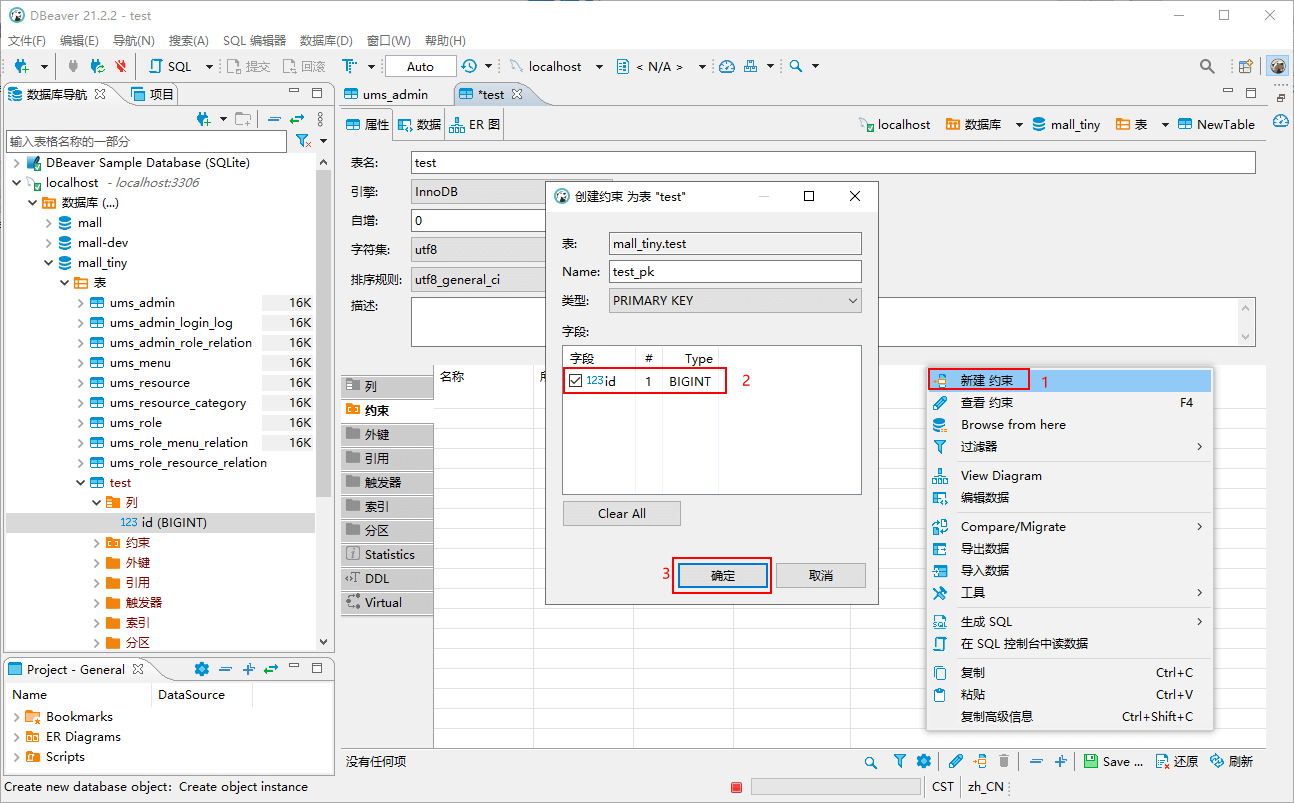The height and width of the screenshot is (803, 1294).
Task: Click the magnifier search icon in main toolbar
Action: [796, 66]
